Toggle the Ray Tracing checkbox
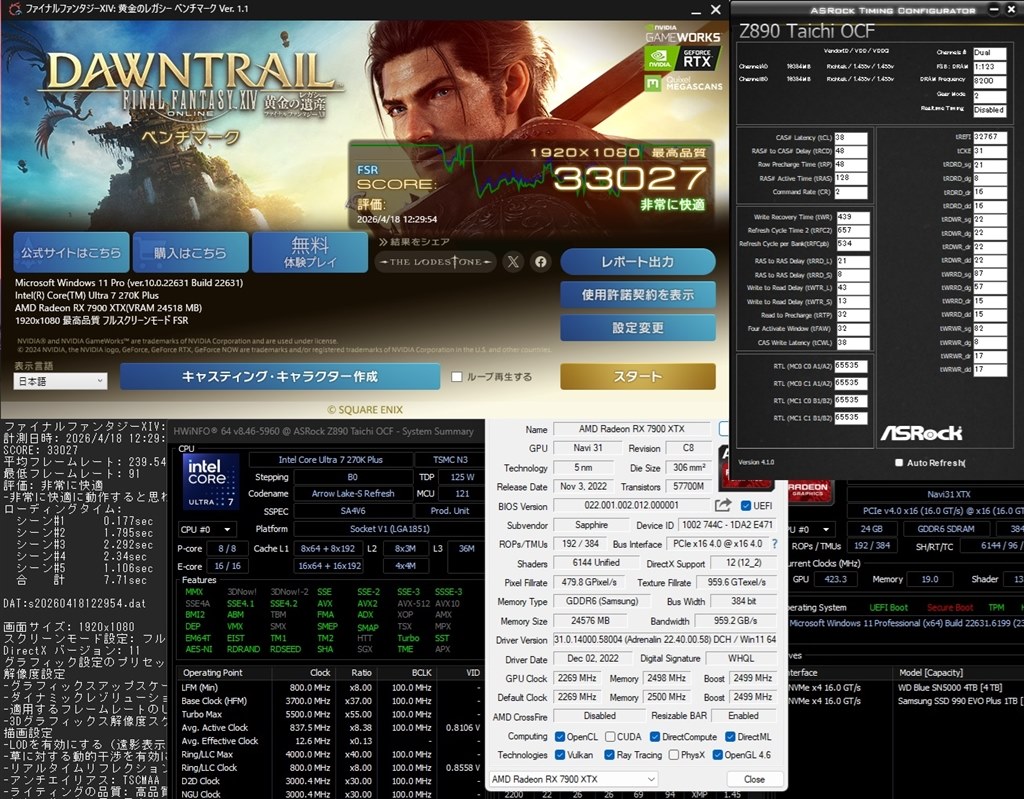Viewport: 1024px width, 799px height. [609, 755]
